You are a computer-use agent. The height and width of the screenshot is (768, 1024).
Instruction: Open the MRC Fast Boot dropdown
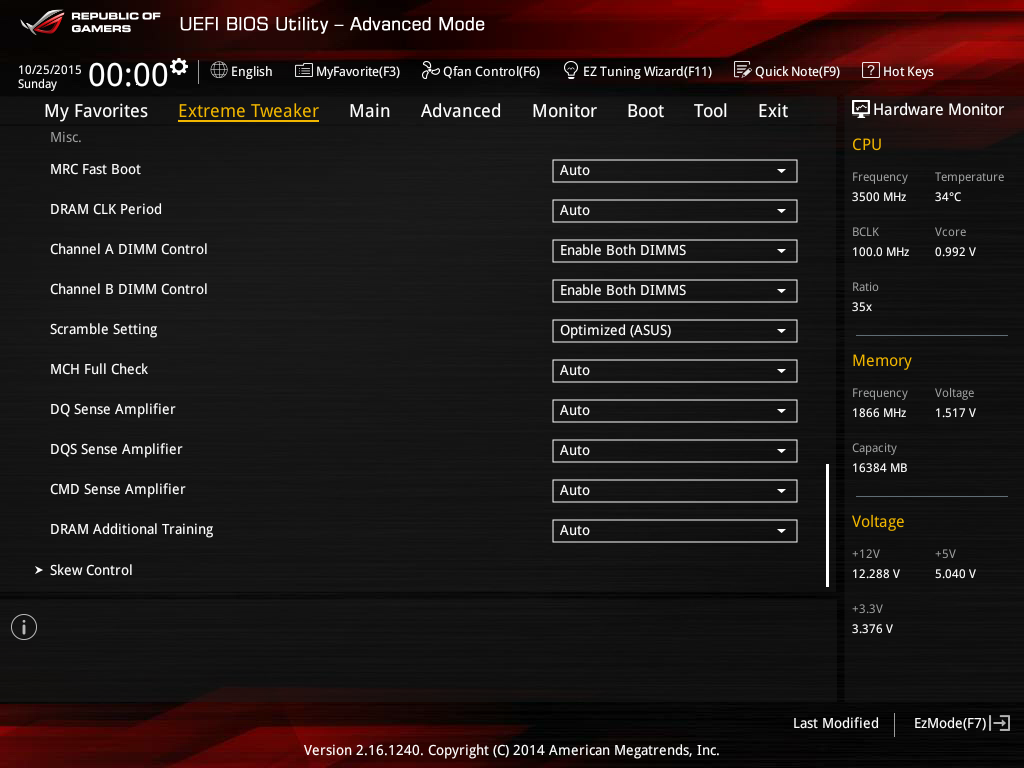675,170
